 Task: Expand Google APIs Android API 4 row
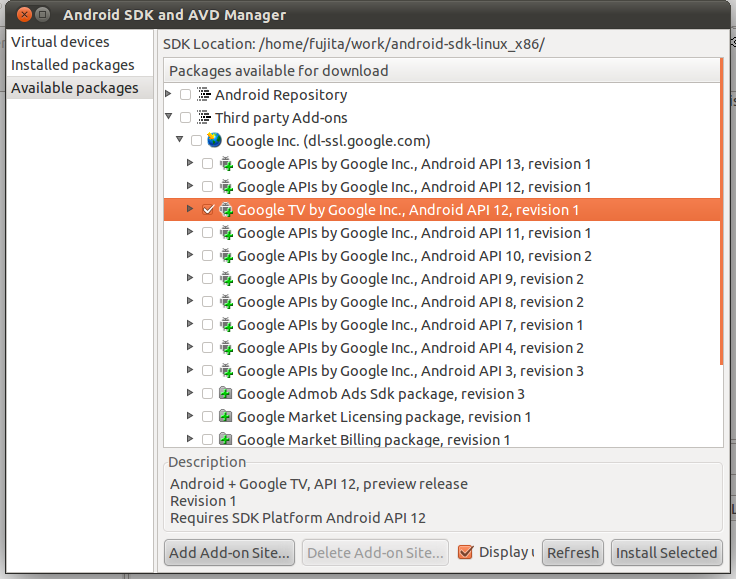(x=190, y=347)
